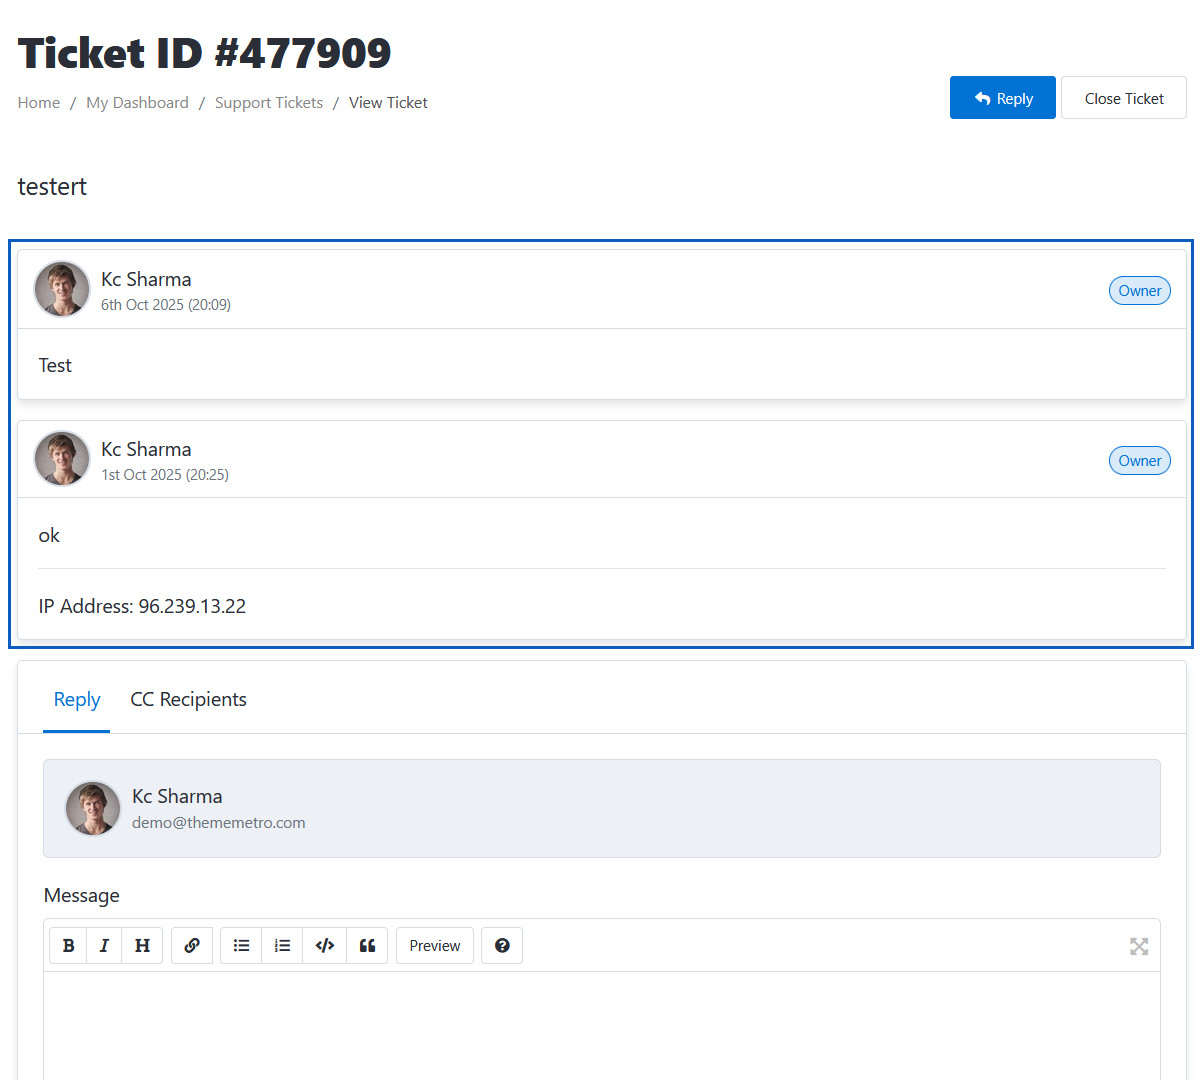Click Kc Sharma's avatar on the 6th Oct message

[62, 290]
